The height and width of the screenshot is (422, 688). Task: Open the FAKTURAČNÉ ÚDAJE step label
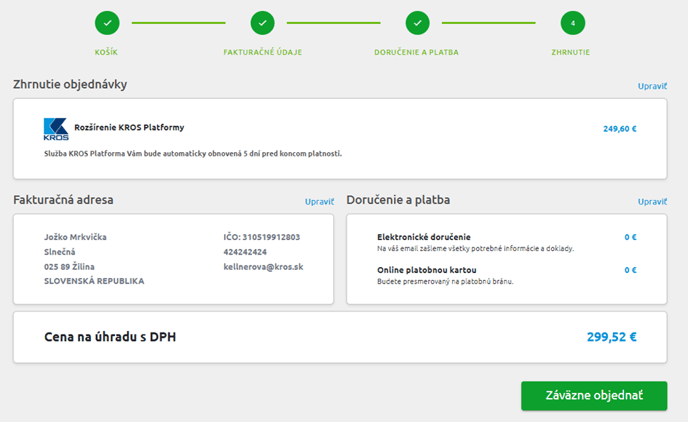(x=262, y=52)
